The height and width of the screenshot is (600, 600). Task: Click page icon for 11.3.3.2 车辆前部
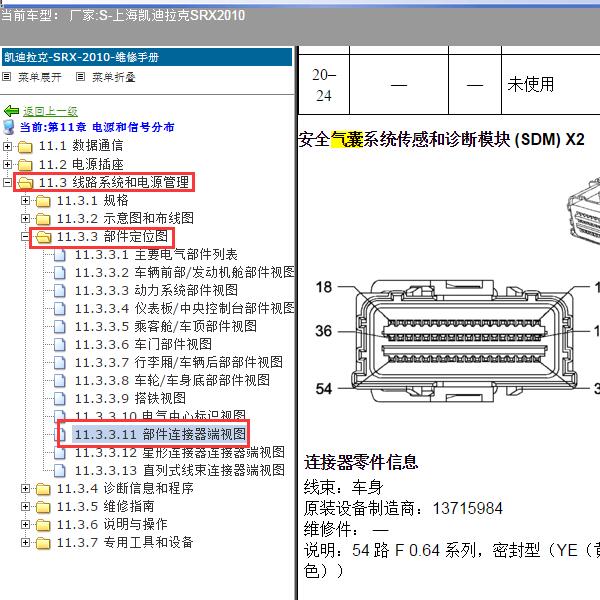pyautogui.click(x=60, y=273)
